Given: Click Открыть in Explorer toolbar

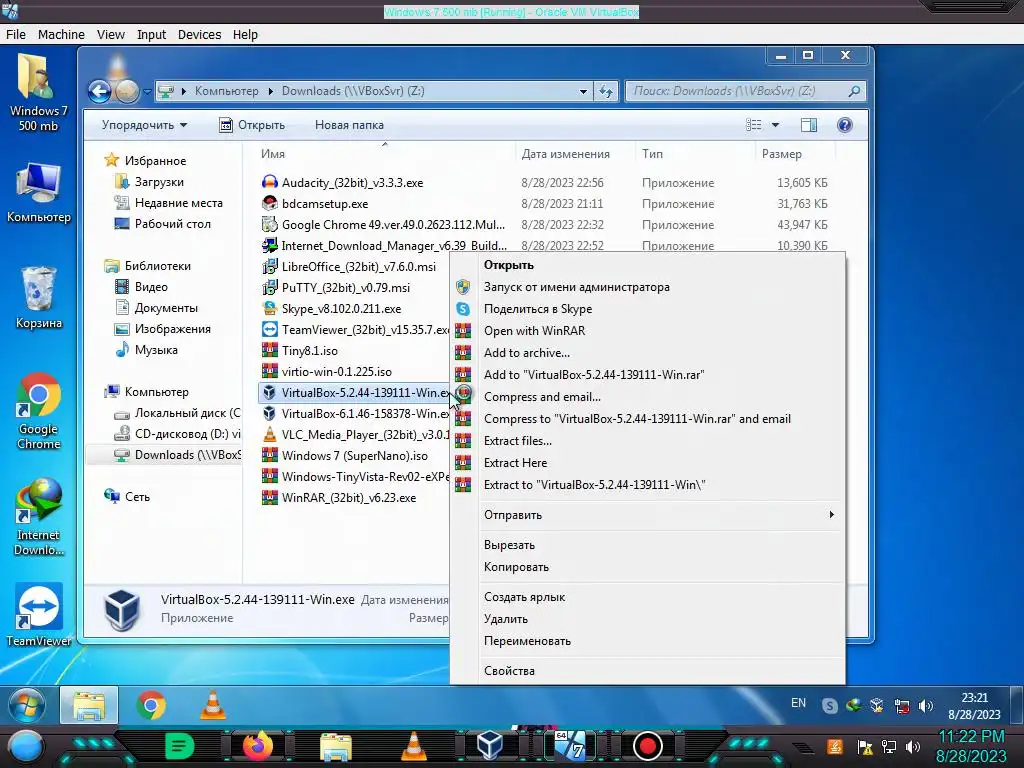Looking at the screenshot, I should pyautogui.click(x=252, y=125).
